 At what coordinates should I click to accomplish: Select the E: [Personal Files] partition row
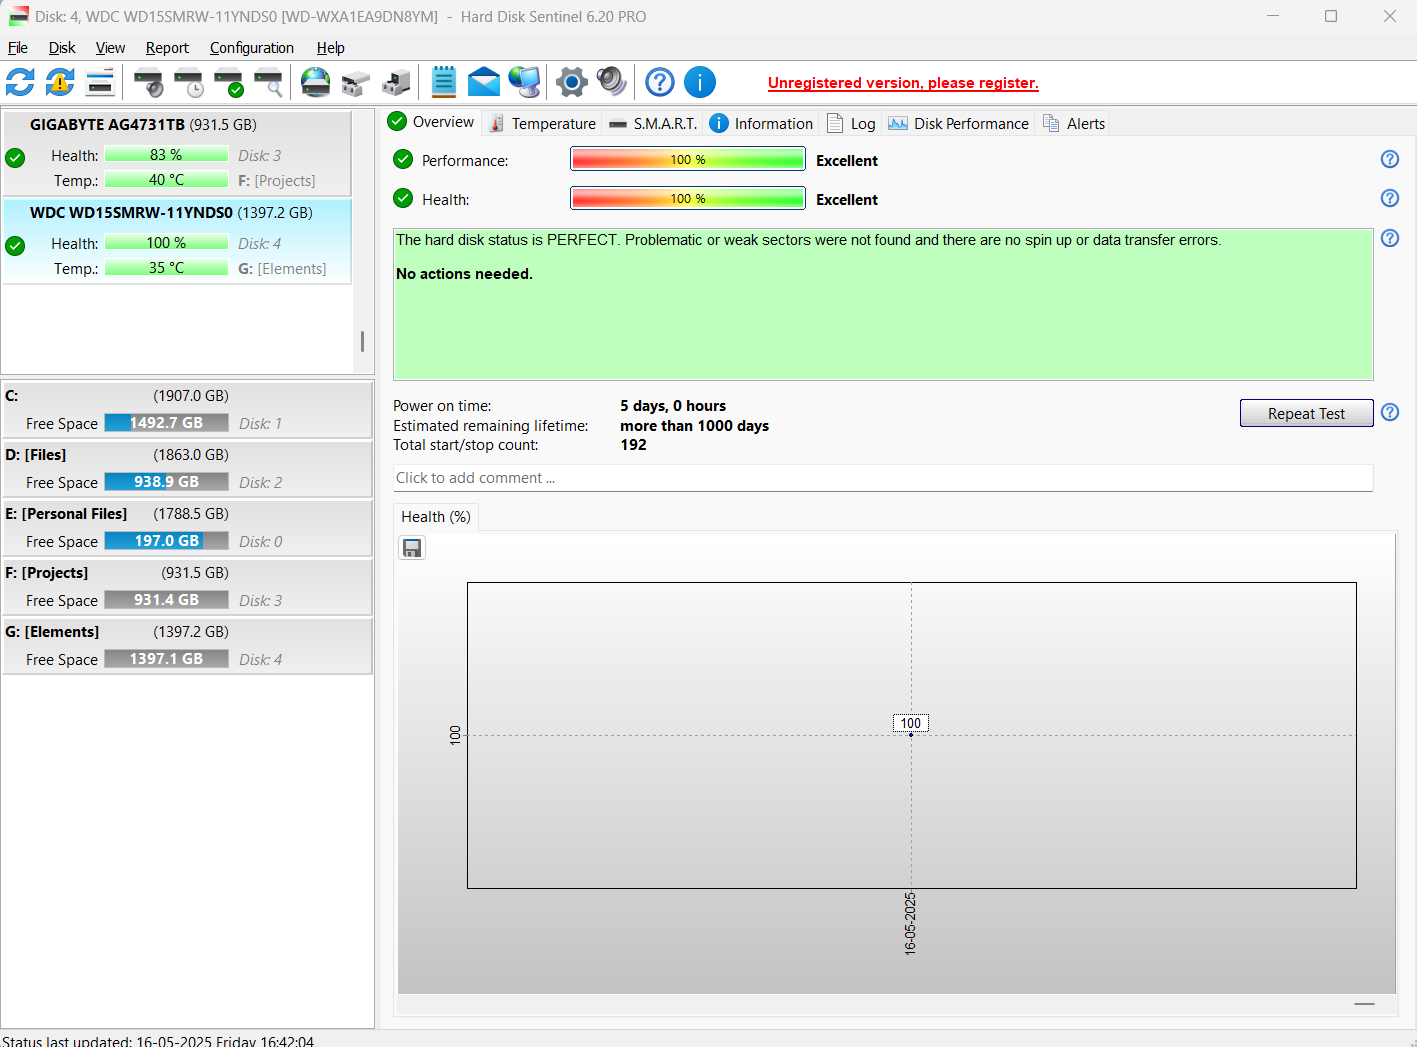coord(187,527)
